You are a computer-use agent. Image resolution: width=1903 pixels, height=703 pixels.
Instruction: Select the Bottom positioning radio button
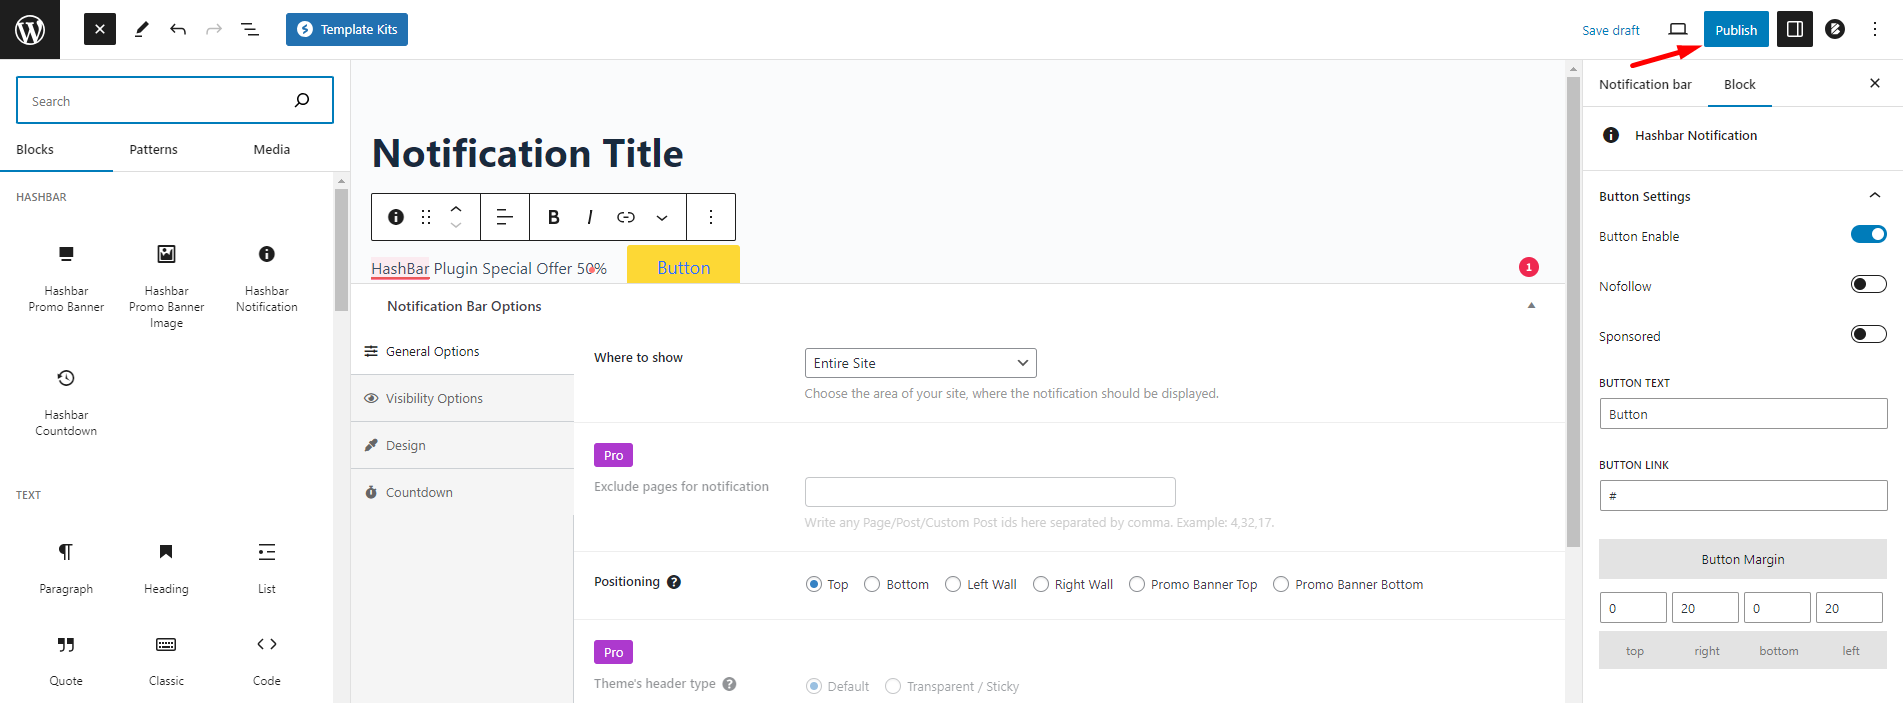click(872, 585)
